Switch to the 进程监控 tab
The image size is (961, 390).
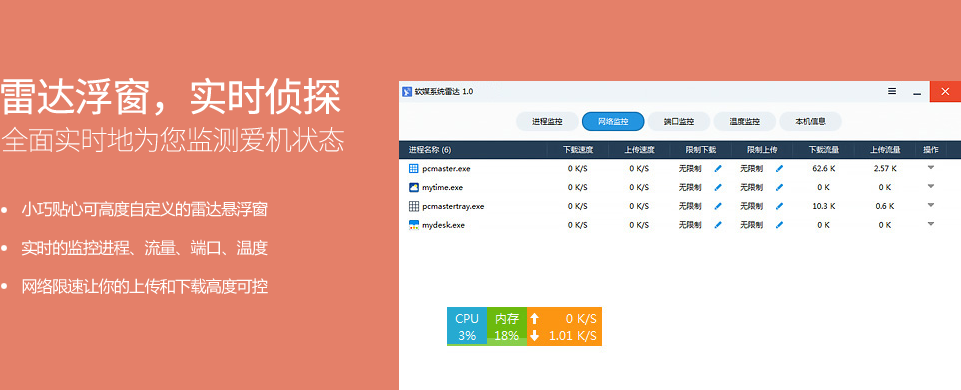click(547, 121)
